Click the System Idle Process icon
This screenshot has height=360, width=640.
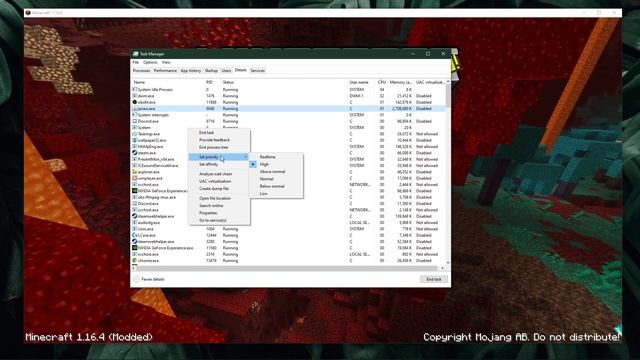[x=135, y=89]
